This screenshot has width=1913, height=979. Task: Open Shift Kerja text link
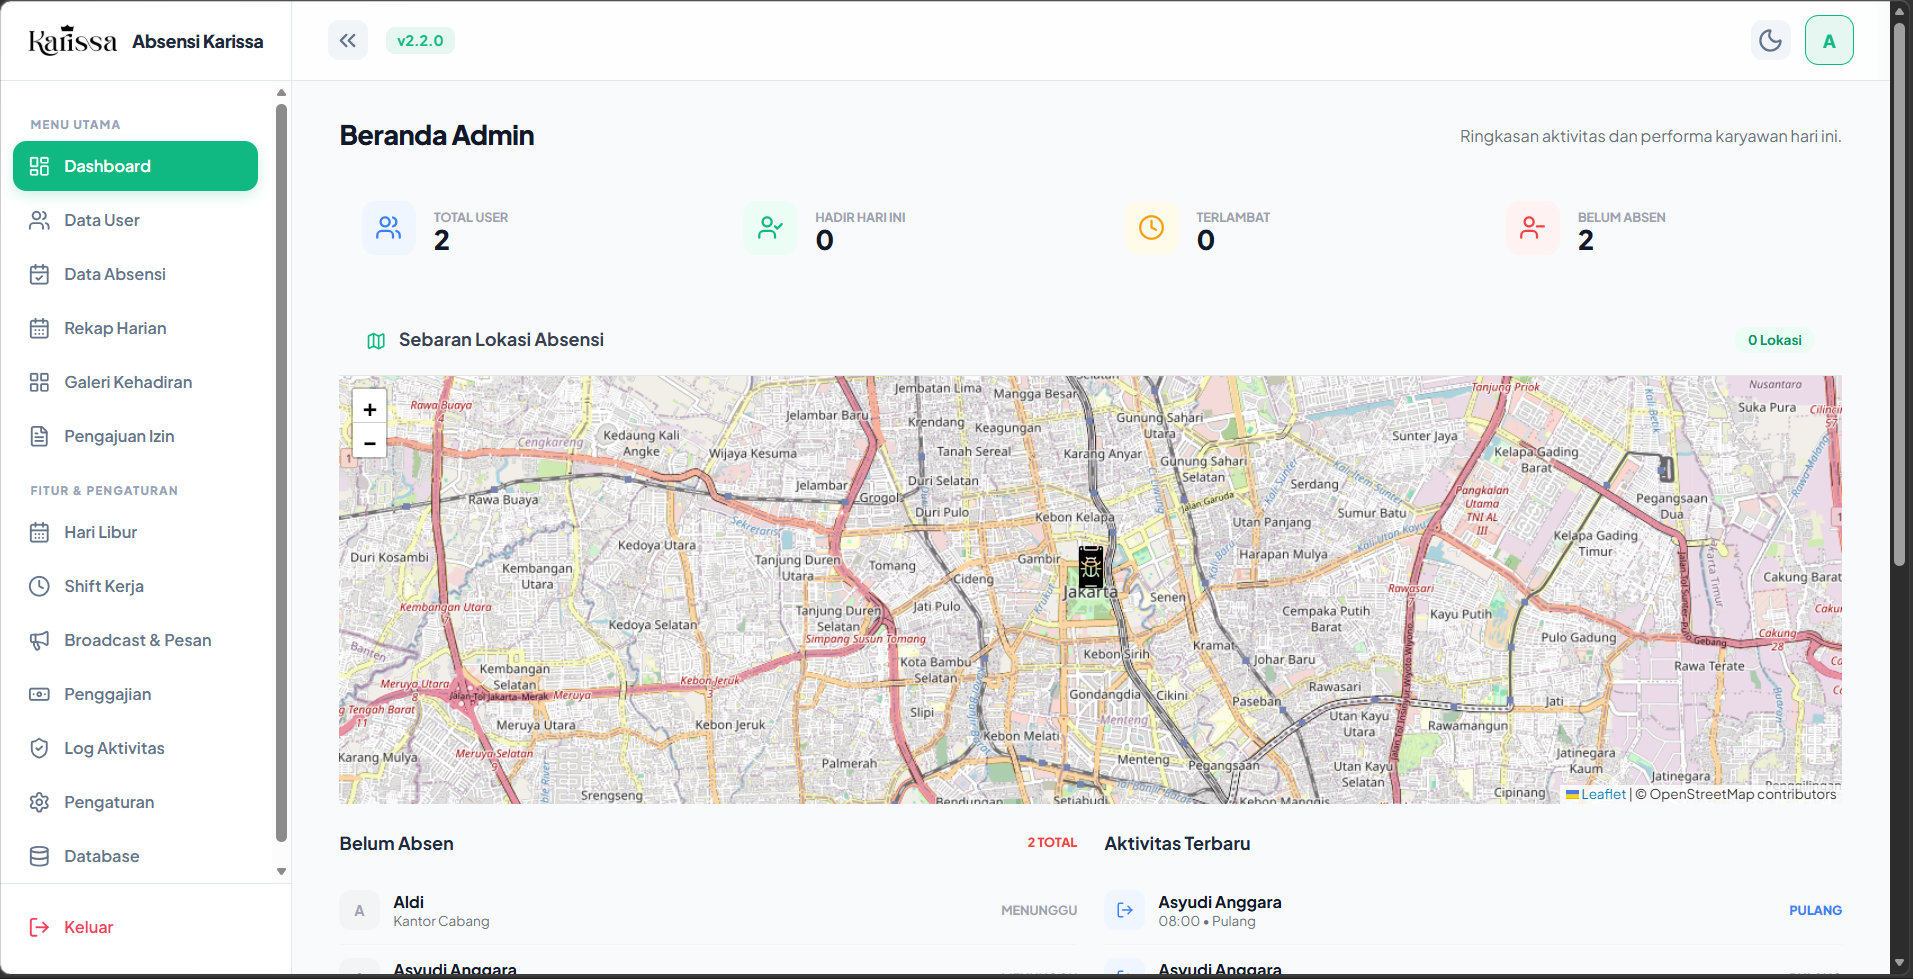pos(104,586)
